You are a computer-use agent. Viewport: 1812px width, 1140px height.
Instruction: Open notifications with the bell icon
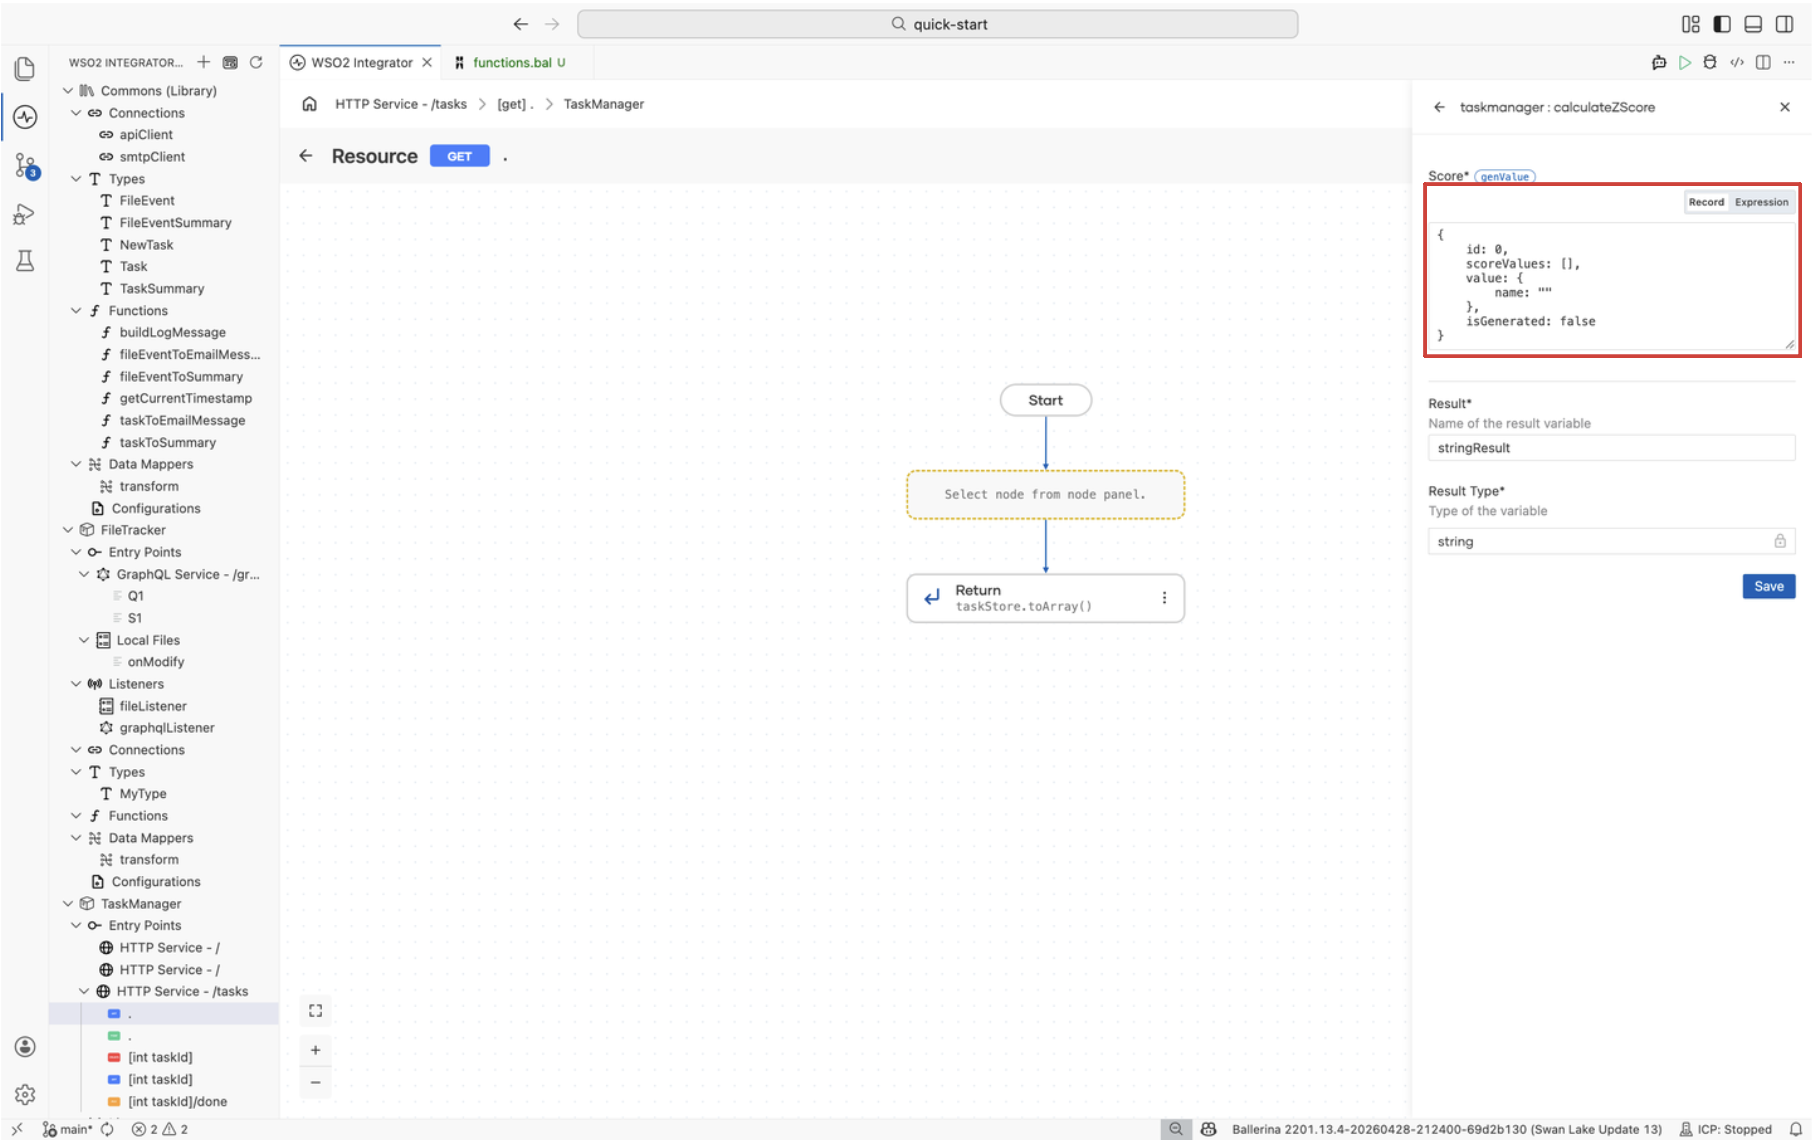pyautogui.click(x=1796, y=1129)
